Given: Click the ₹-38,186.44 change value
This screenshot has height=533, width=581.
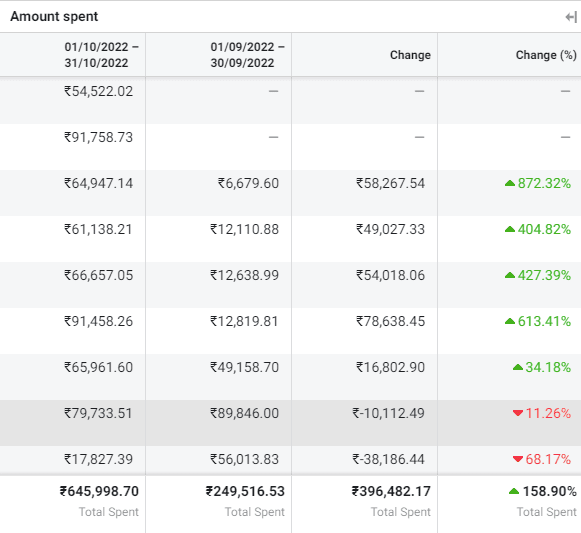Looking at the screenshot, I should pyautogui.click(x=388, y=459).
